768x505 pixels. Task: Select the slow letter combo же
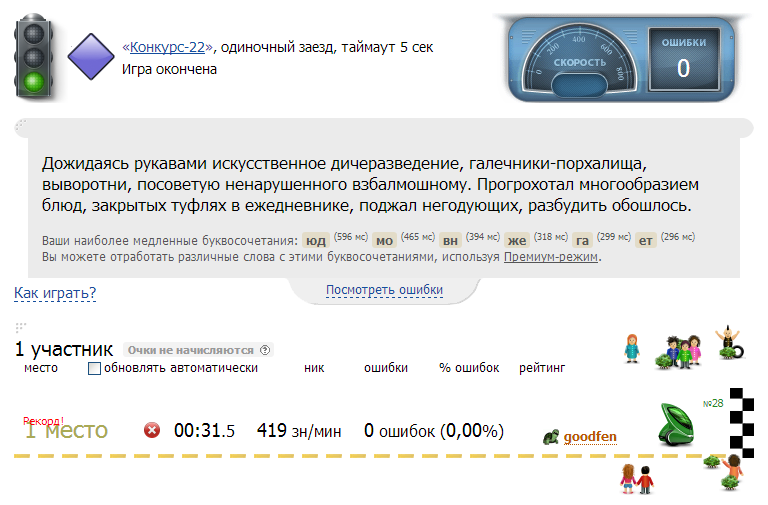pyautogui.click(x=517, y=240)
